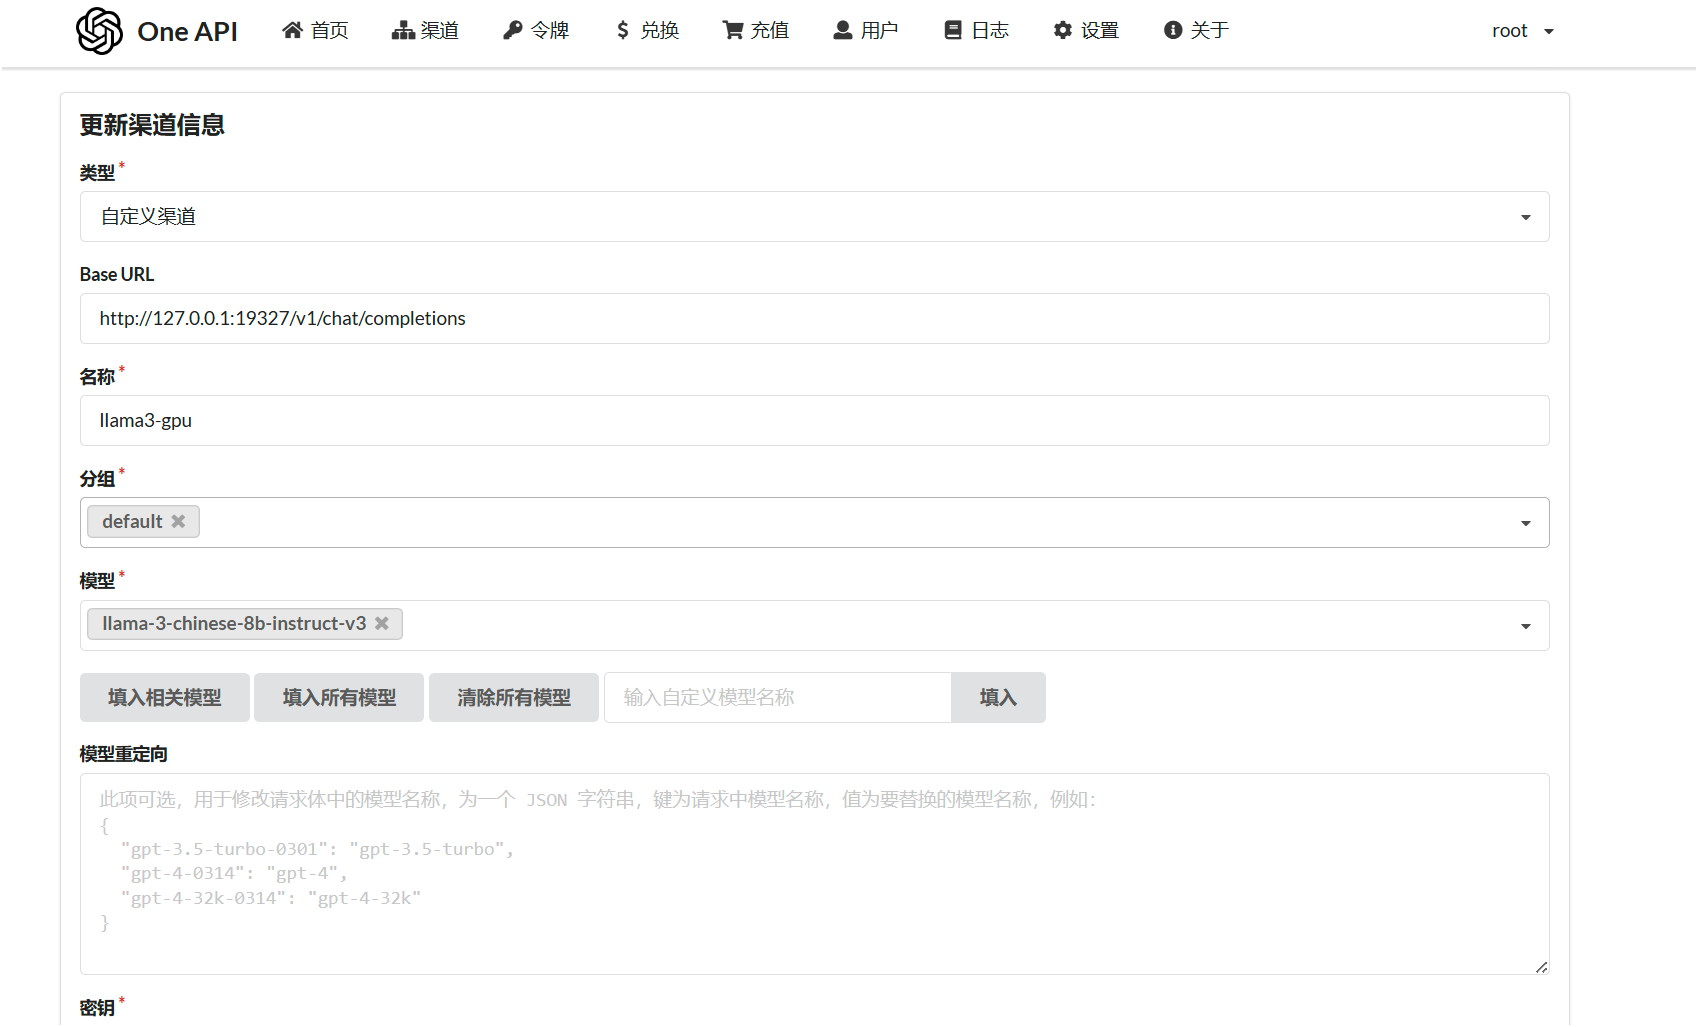Expand the 类型 channel type dropdown
This screenshot has height=1027, width=1698.
(1525, 217)
